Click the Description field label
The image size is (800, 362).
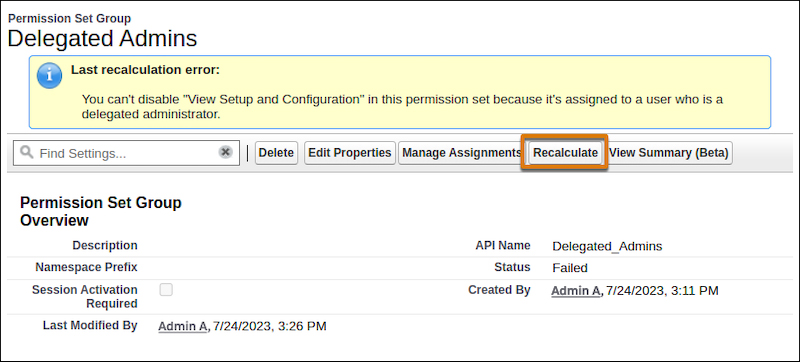point(105,246)
